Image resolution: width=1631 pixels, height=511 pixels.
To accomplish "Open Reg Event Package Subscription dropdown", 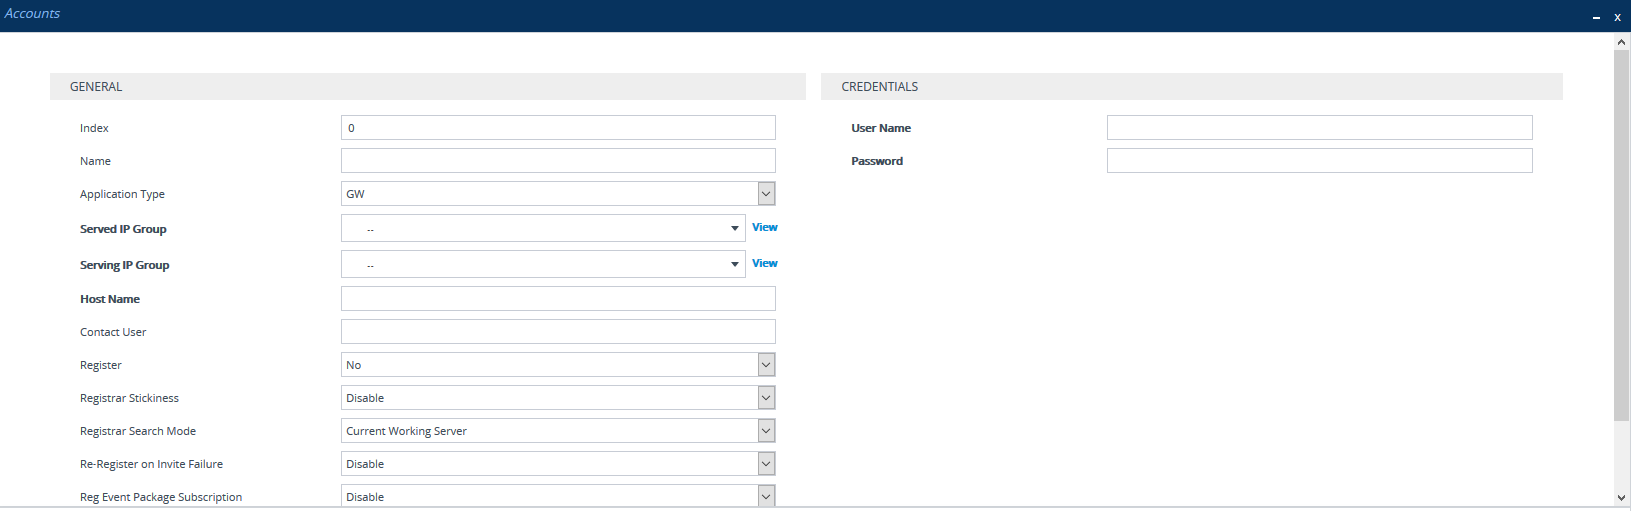I will [766, 496].
